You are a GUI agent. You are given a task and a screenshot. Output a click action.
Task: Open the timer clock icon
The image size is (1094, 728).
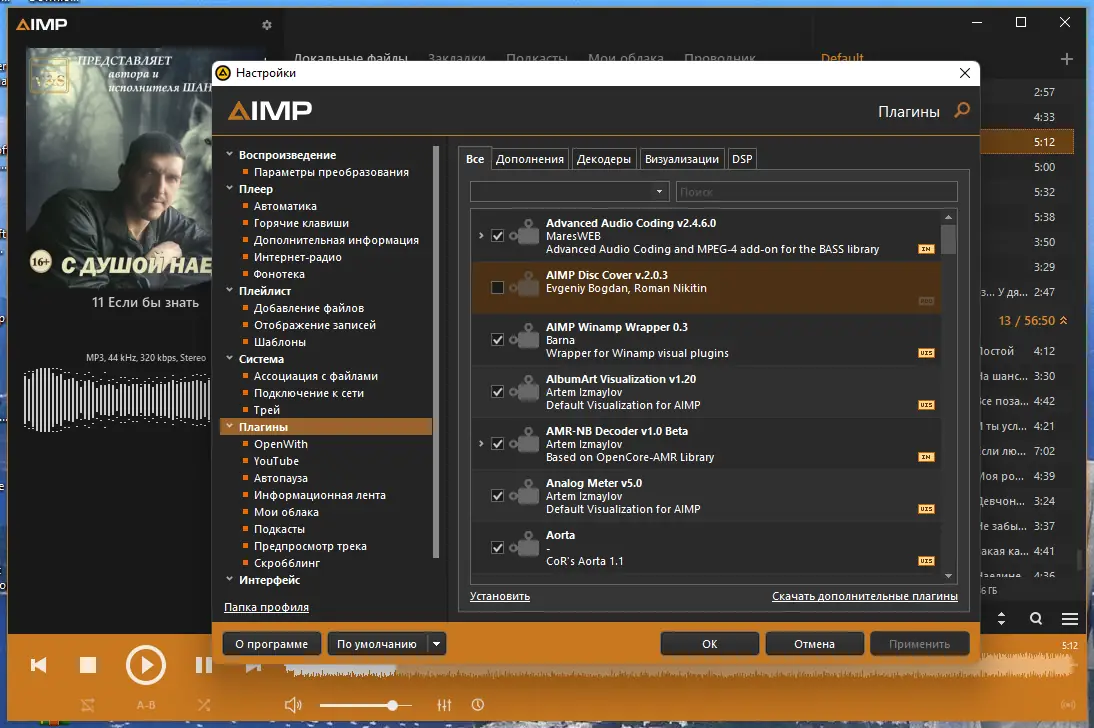(x=478, y=705)
